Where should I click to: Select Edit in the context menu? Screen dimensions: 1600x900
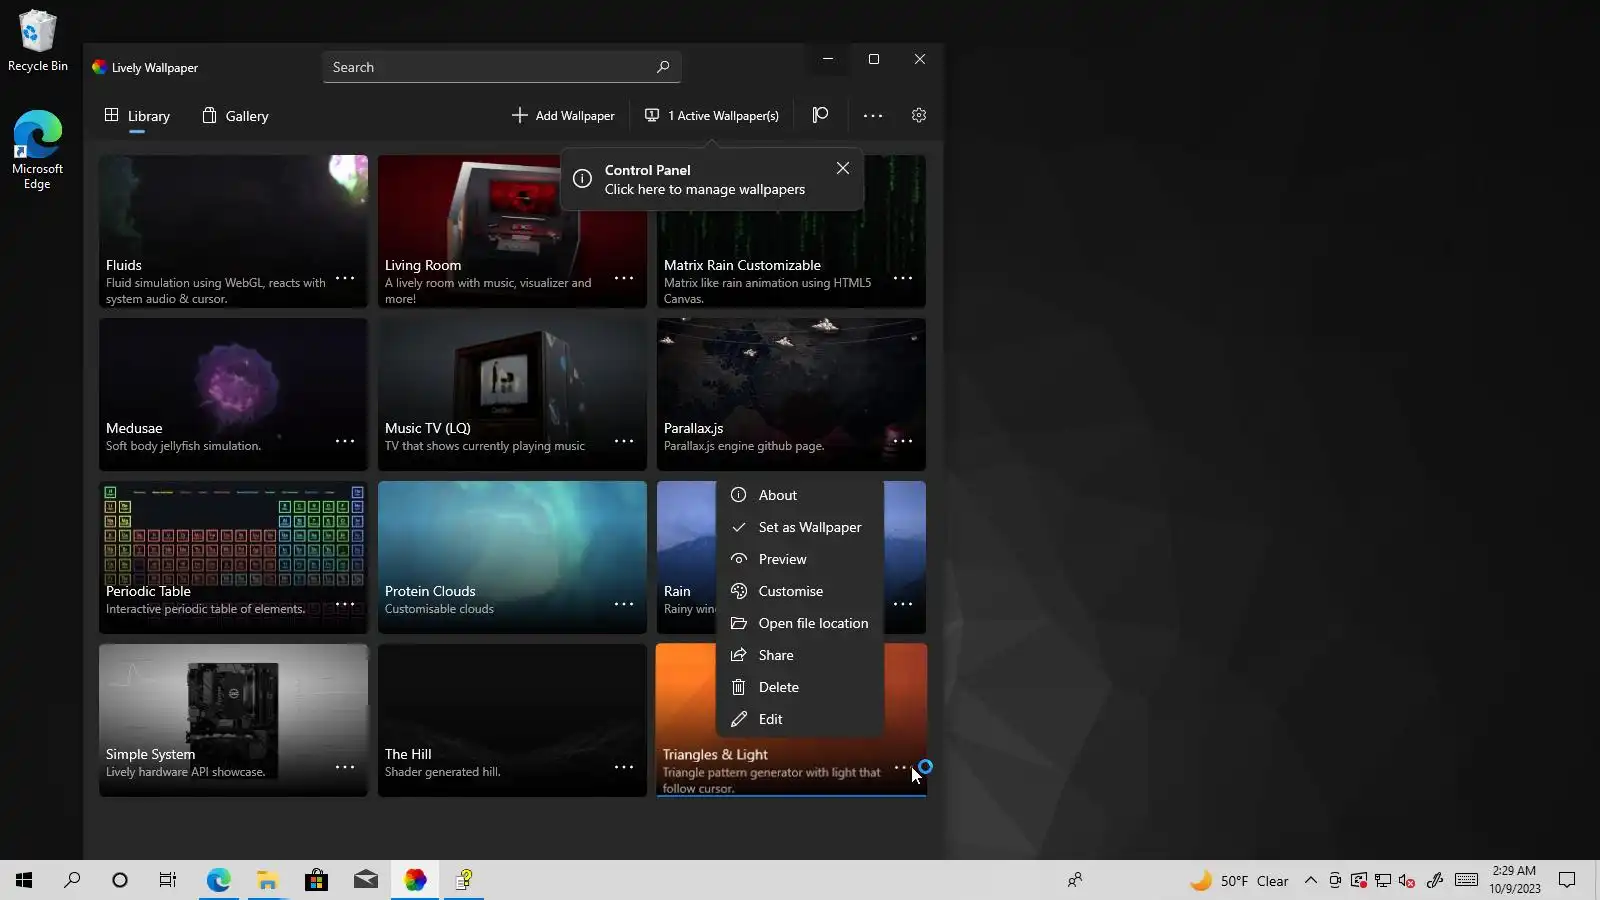pos(800,719)
